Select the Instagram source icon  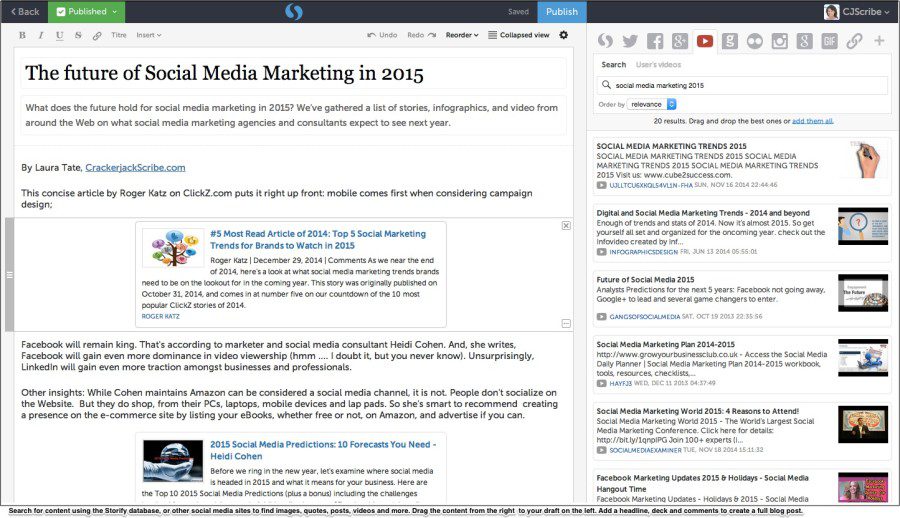[x=779, y=41]
